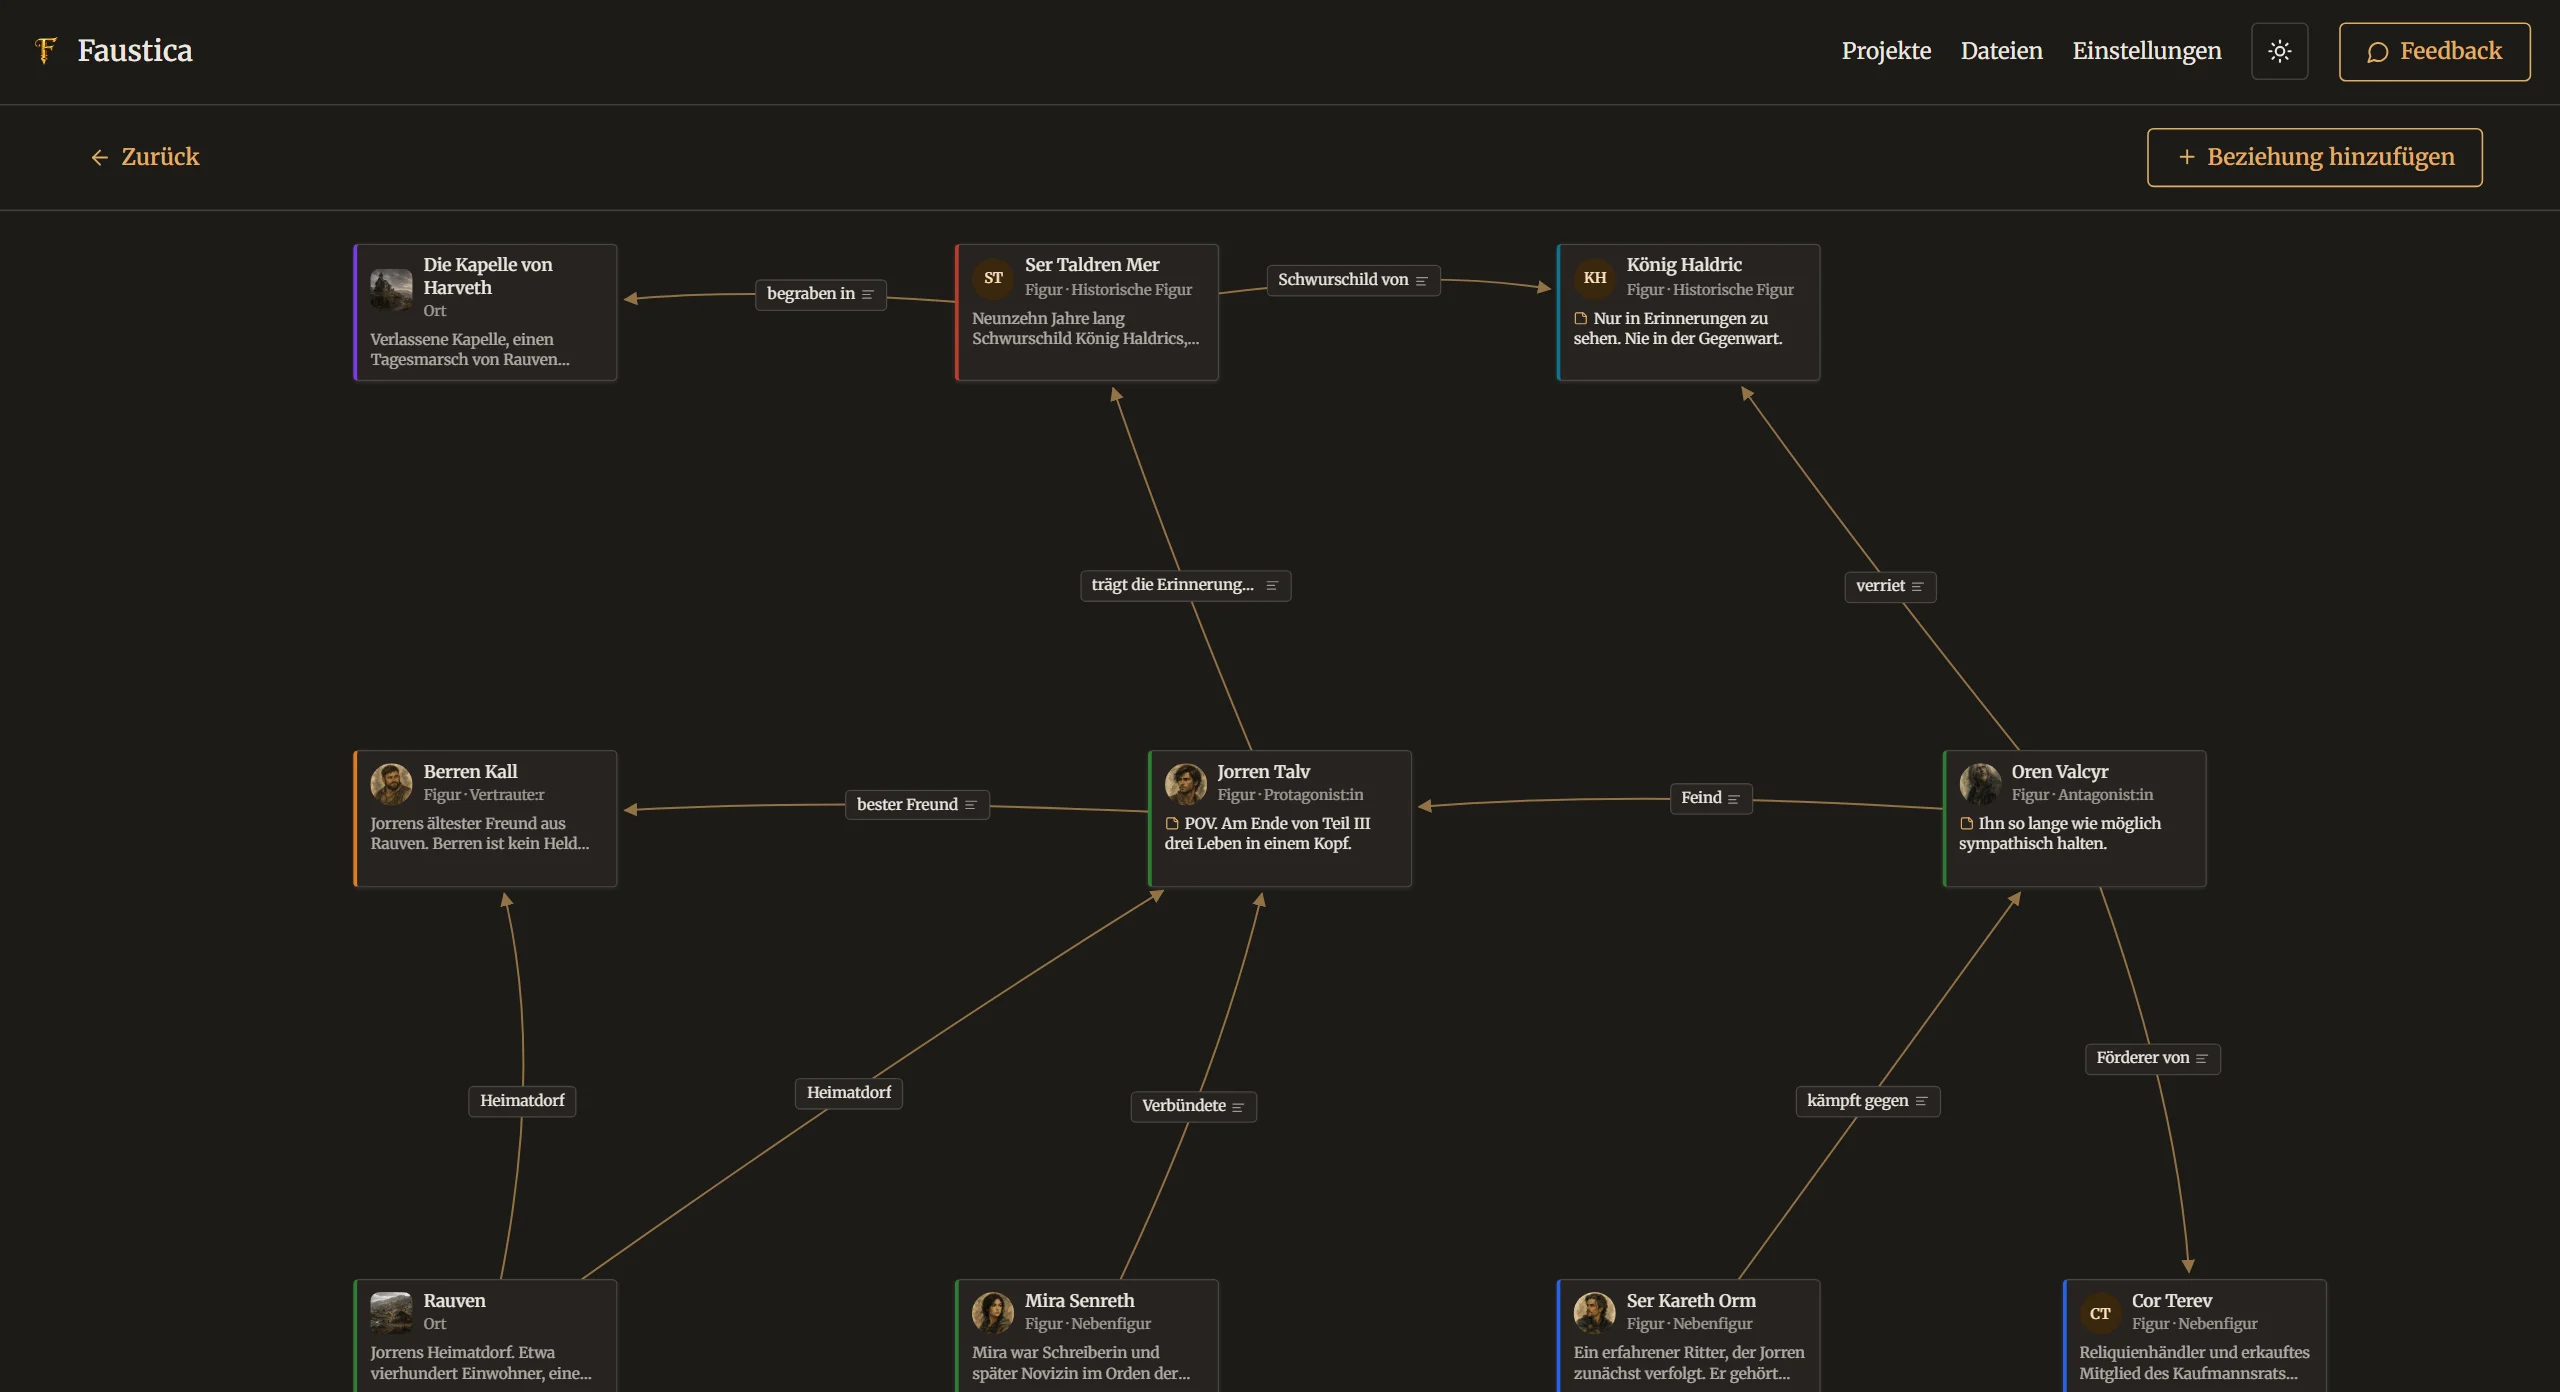Click Beziehung hinzufügen button
Screen dimensions: 2560x1392
point(2314,157)
